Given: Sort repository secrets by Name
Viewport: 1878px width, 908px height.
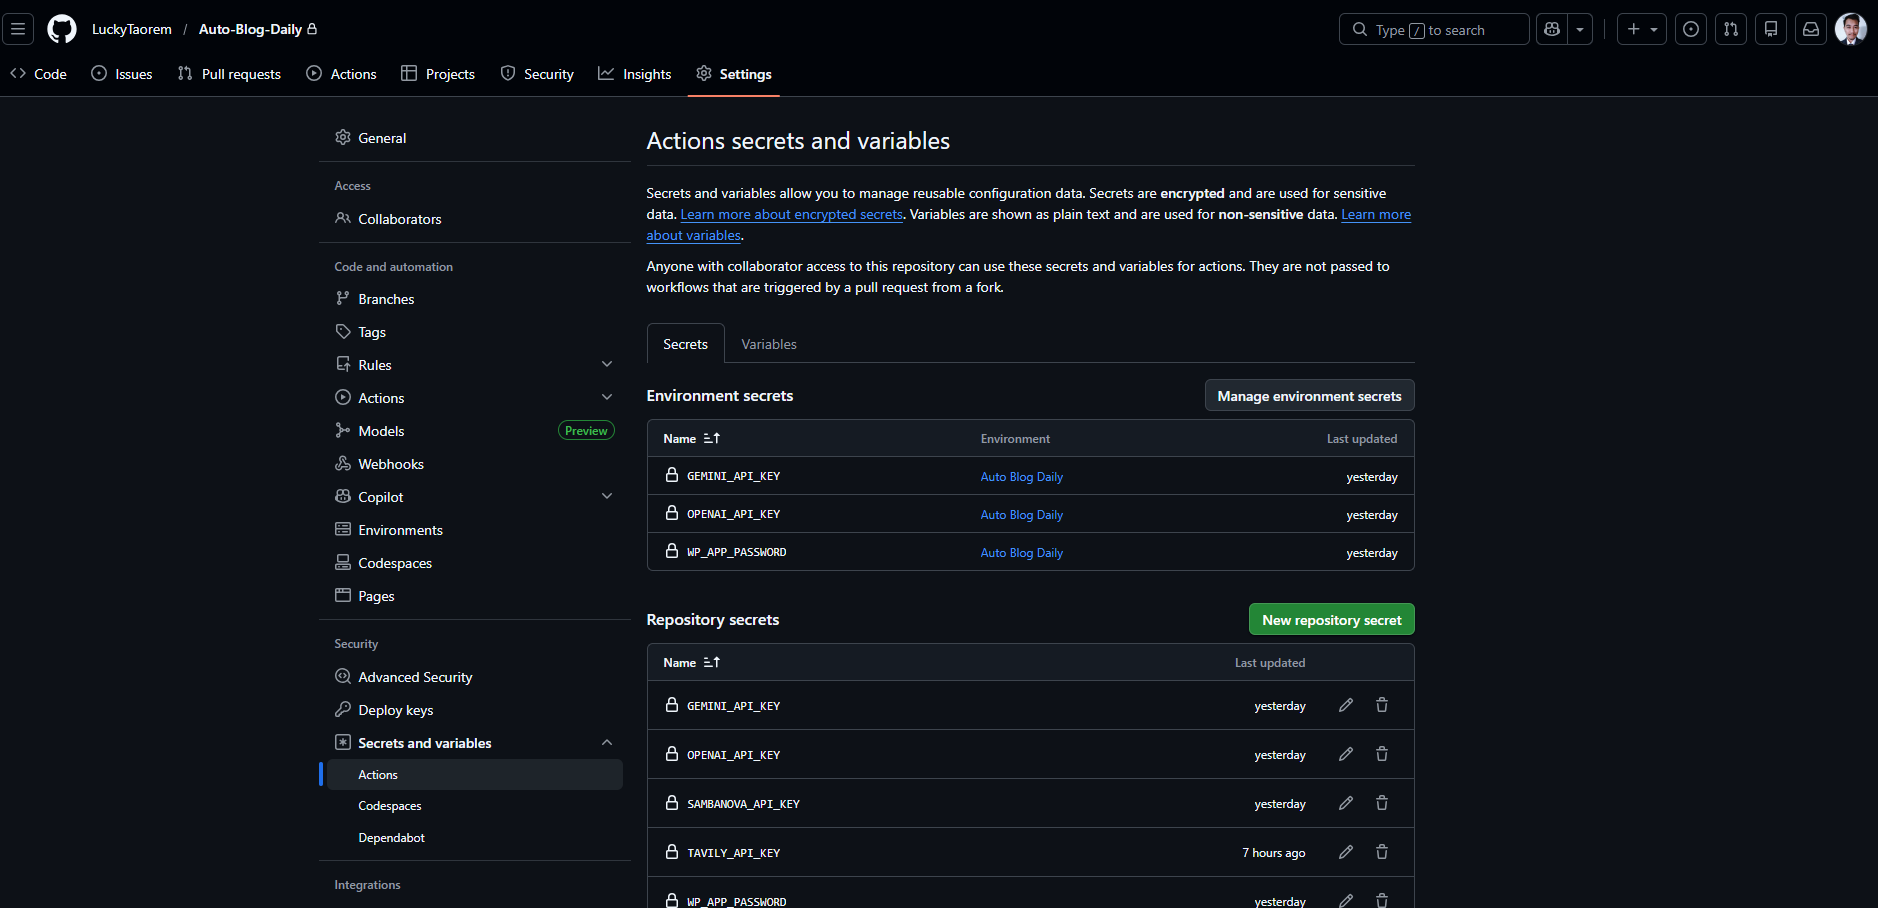Looking at the screenshot, I should pos(692,662).
